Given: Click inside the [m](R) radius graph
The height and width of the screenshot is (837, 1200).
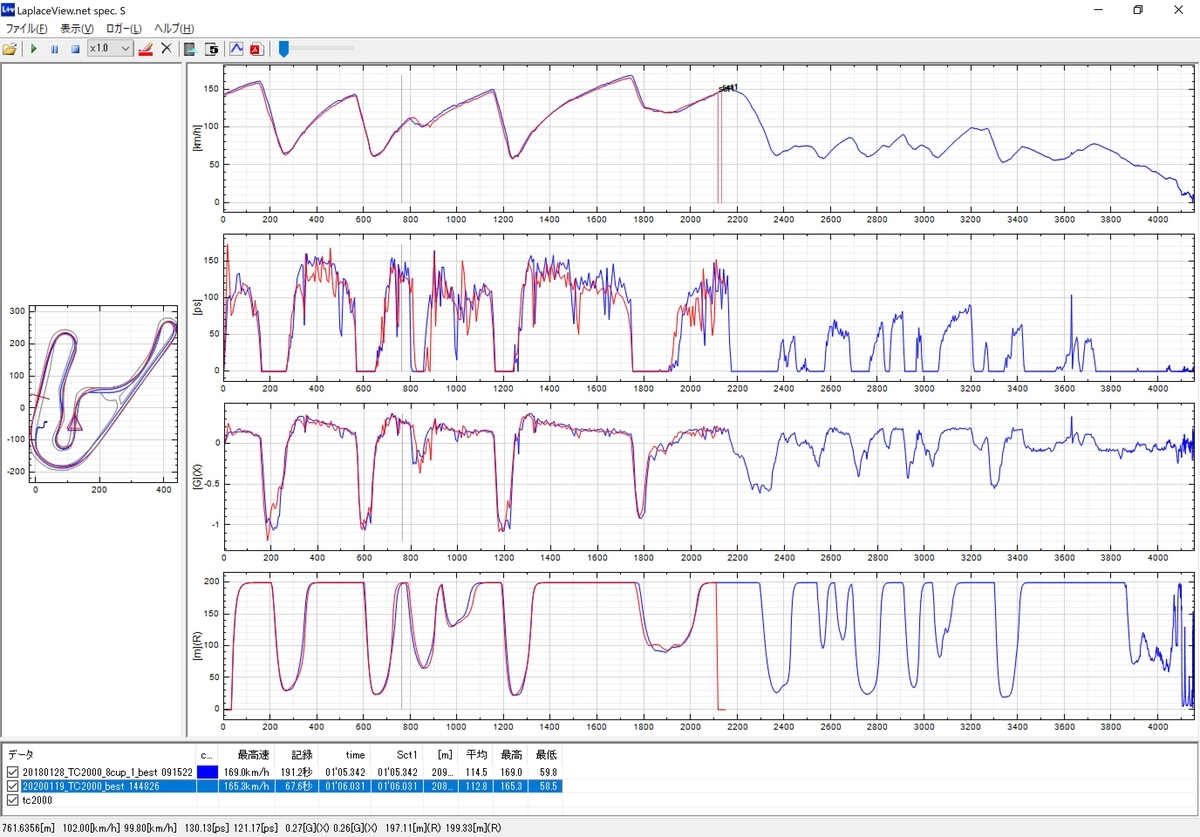Looking at the screenshot, I should (x=708, y=645).
